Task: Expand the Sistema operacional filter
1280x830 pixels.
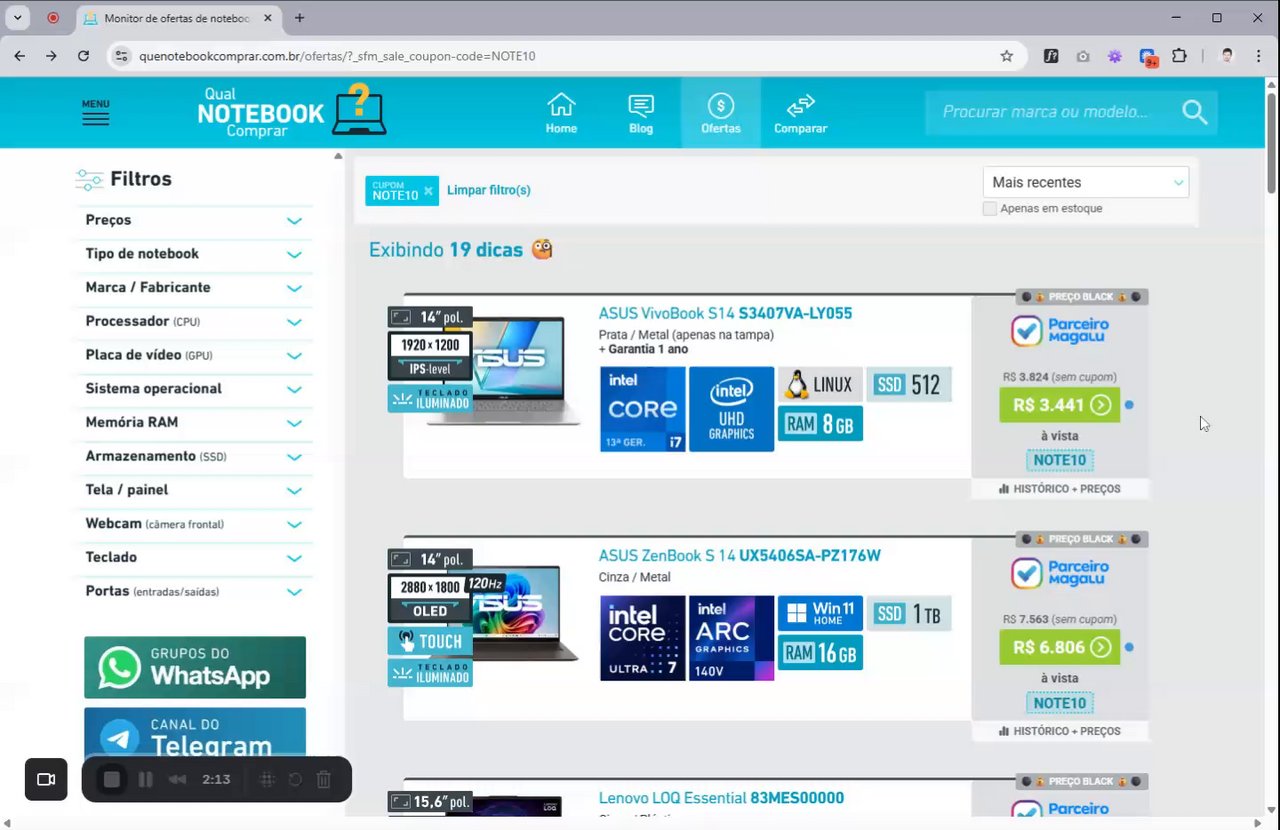Action: click(194, 389)
